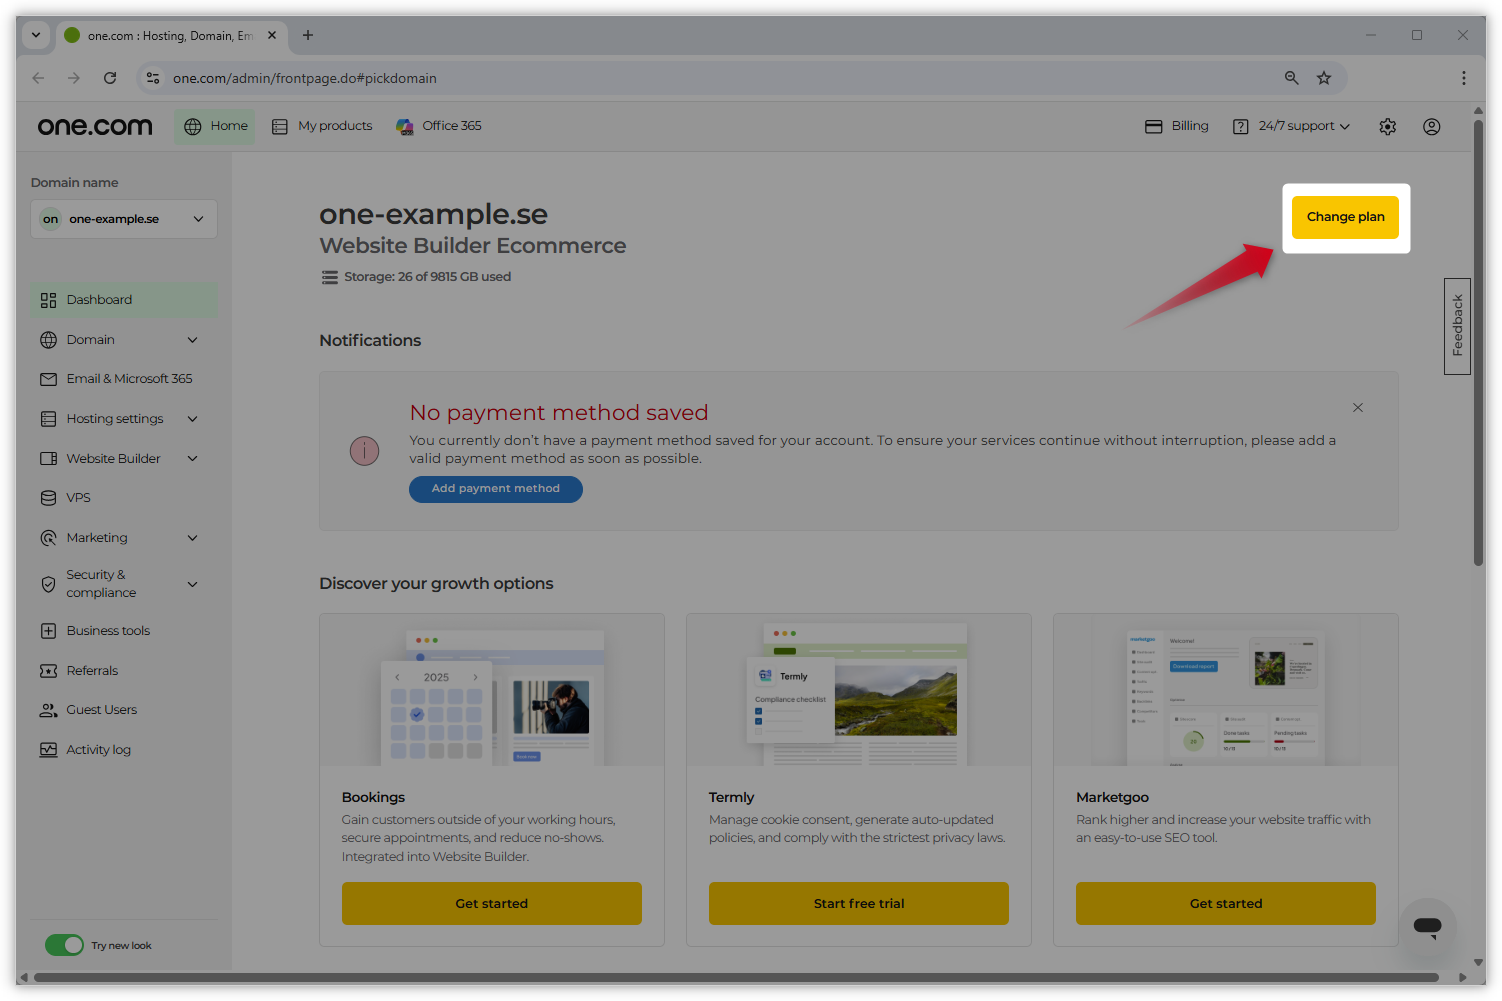The width and height of the screenshot is (1502, 1001).
Task: Click Add payment method
Action: [x=496, y=489]
